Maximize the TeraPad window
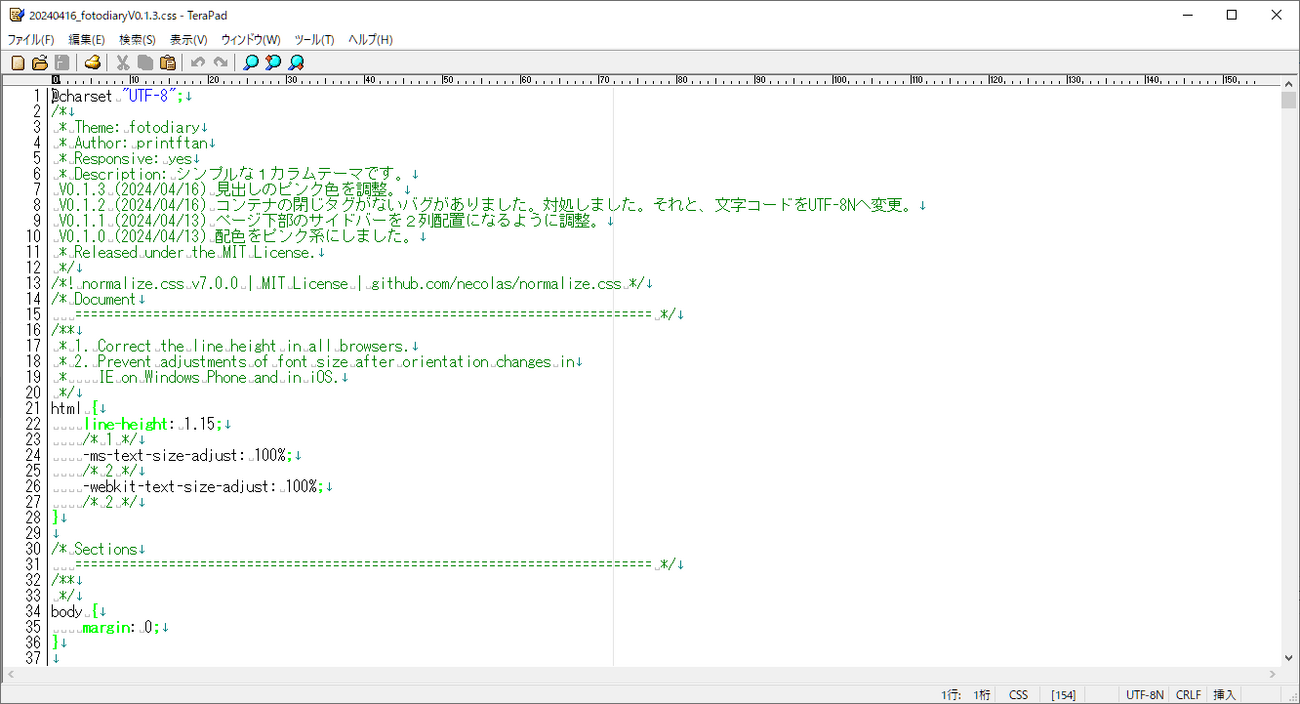This screenshot has height=704, width=1300. coord(1232,15)
